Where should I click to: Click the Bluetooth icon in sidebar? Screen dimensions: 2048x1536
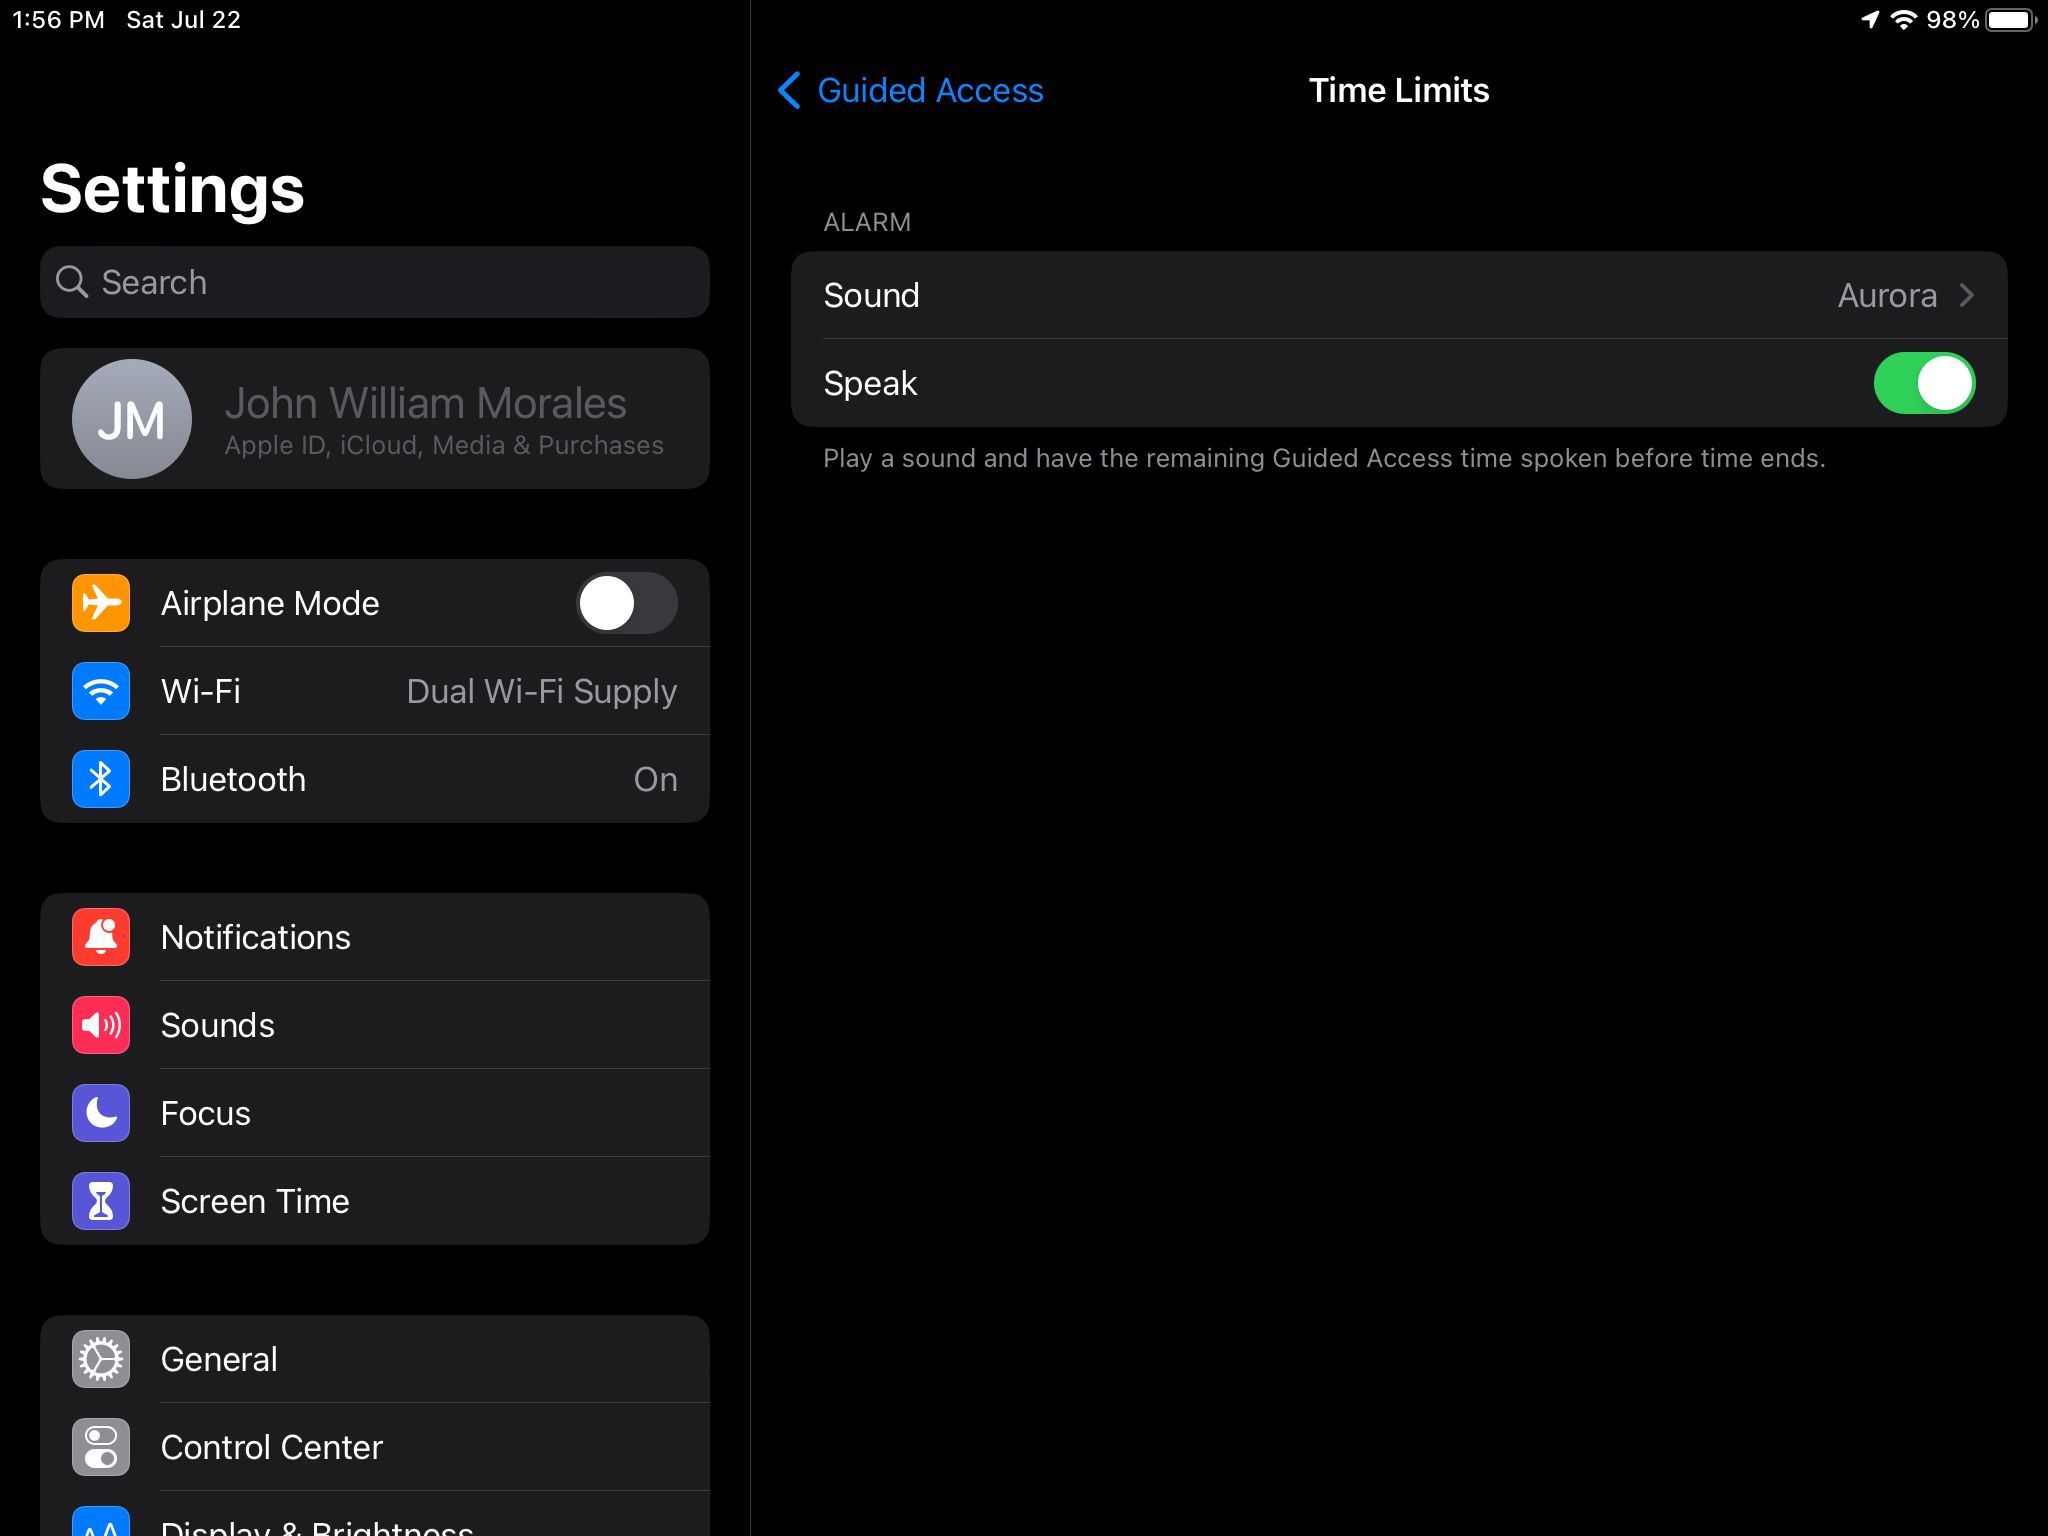(x=100, y=779)
